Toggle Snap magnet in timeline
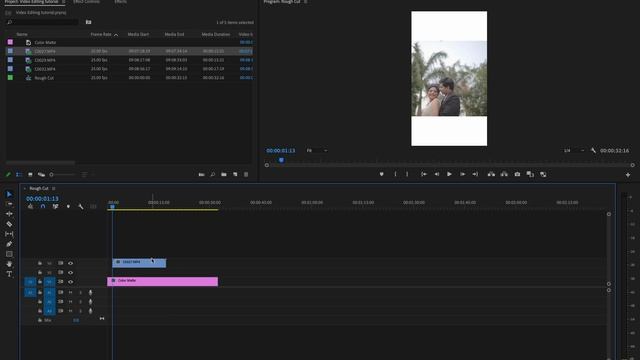 pyautogui.click(x=43, y=207)
